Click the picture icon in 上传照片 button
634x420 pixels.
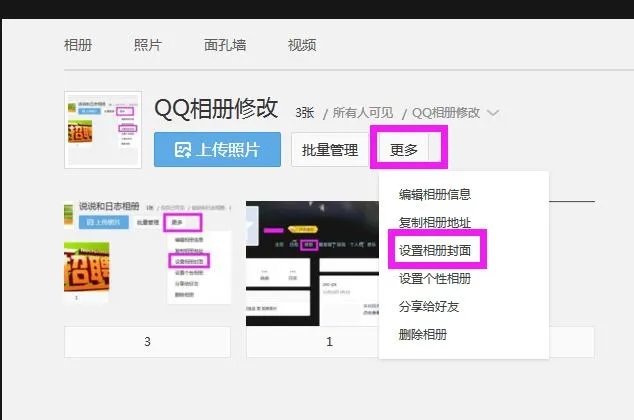(183, 150)
